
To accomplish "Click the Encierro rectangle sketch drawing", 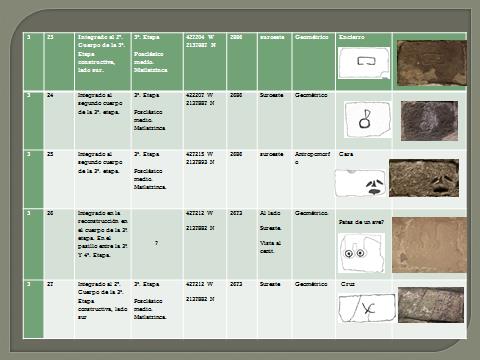I will click(364, 63).
